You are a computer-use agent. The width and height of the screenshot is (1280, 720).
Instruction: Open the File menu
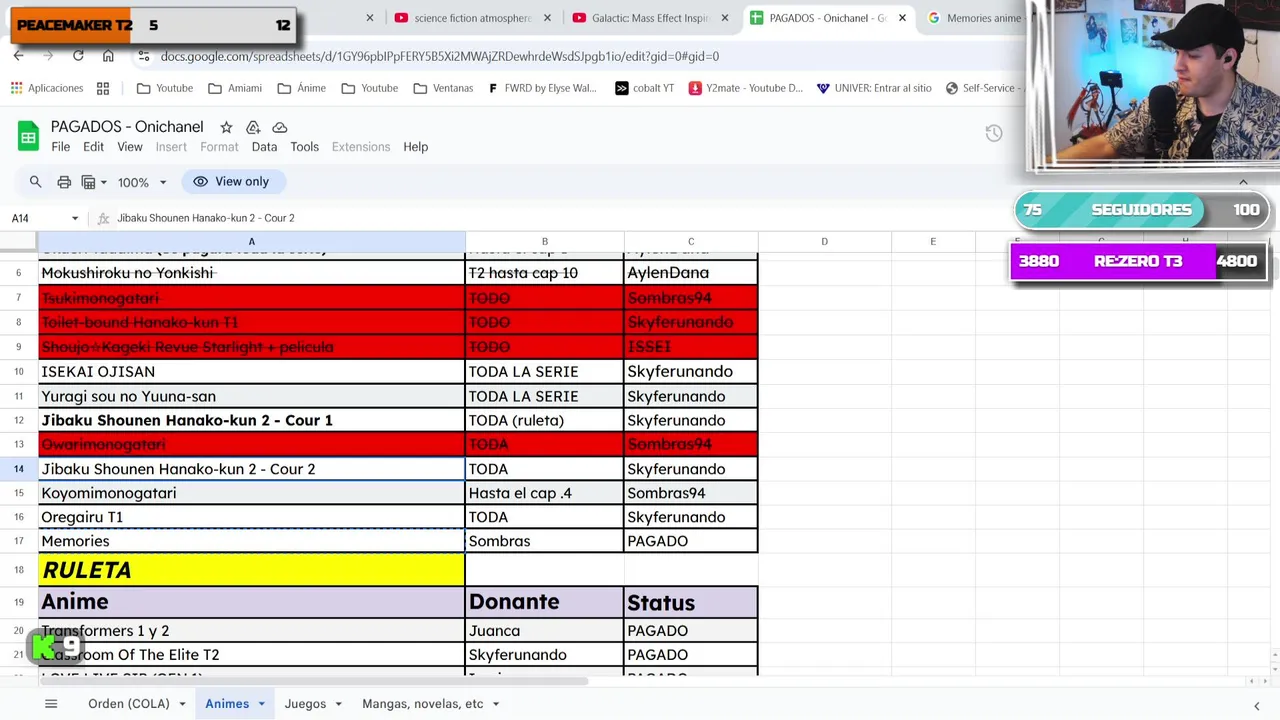click(60, 147)
